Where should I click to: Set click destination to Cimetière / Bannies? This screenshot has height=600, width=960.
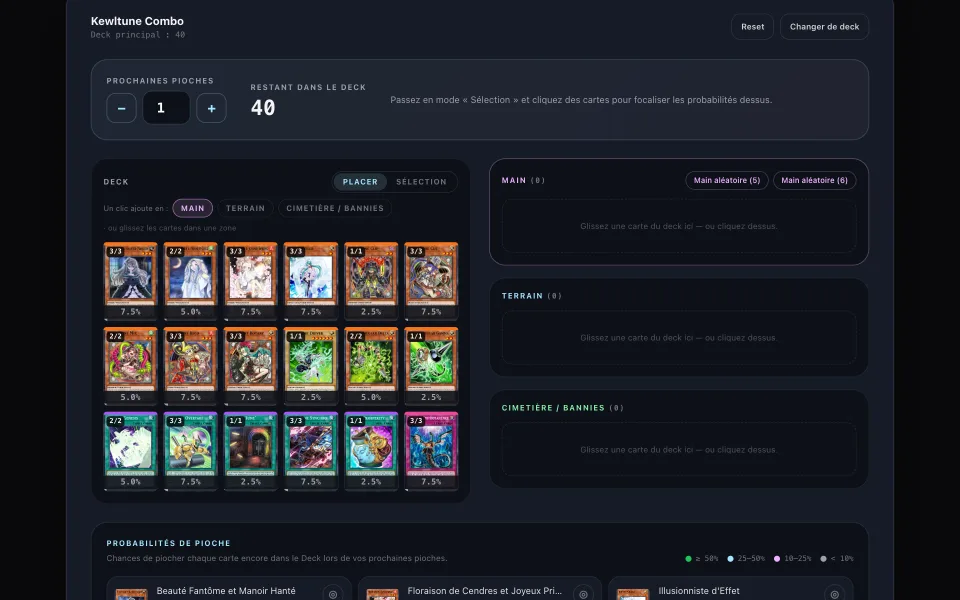coord(335,208)
